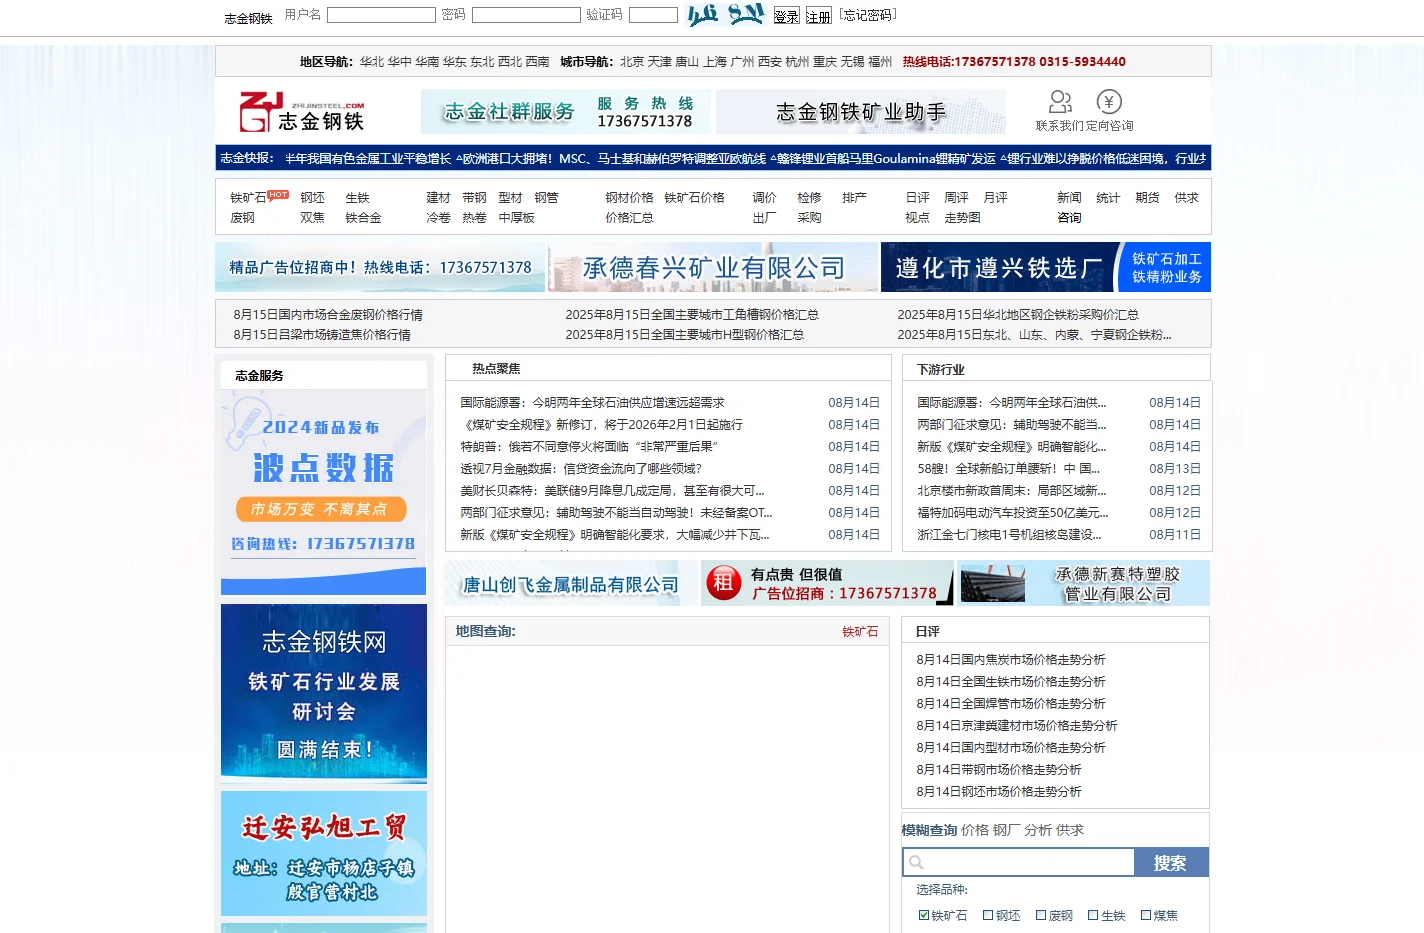Open 8月14日京津冀建材市场价格走势分析

coord(1017,726)
